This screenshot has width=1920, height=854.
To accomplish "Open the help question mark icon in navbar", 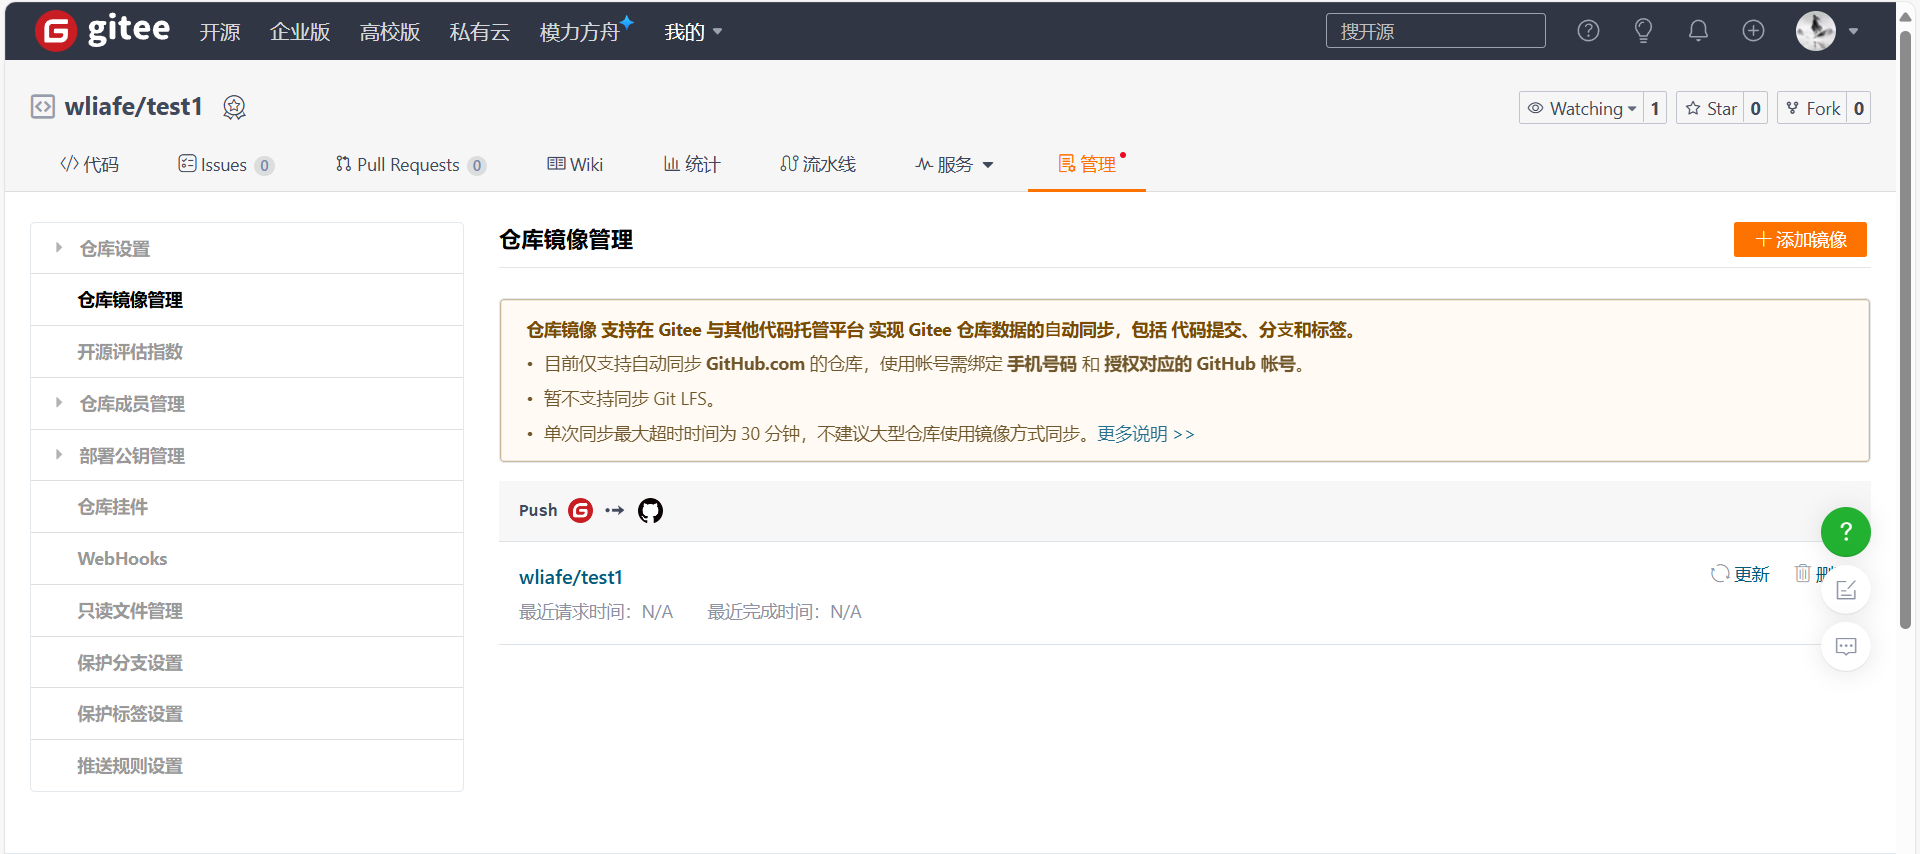I will (1588, 31).
